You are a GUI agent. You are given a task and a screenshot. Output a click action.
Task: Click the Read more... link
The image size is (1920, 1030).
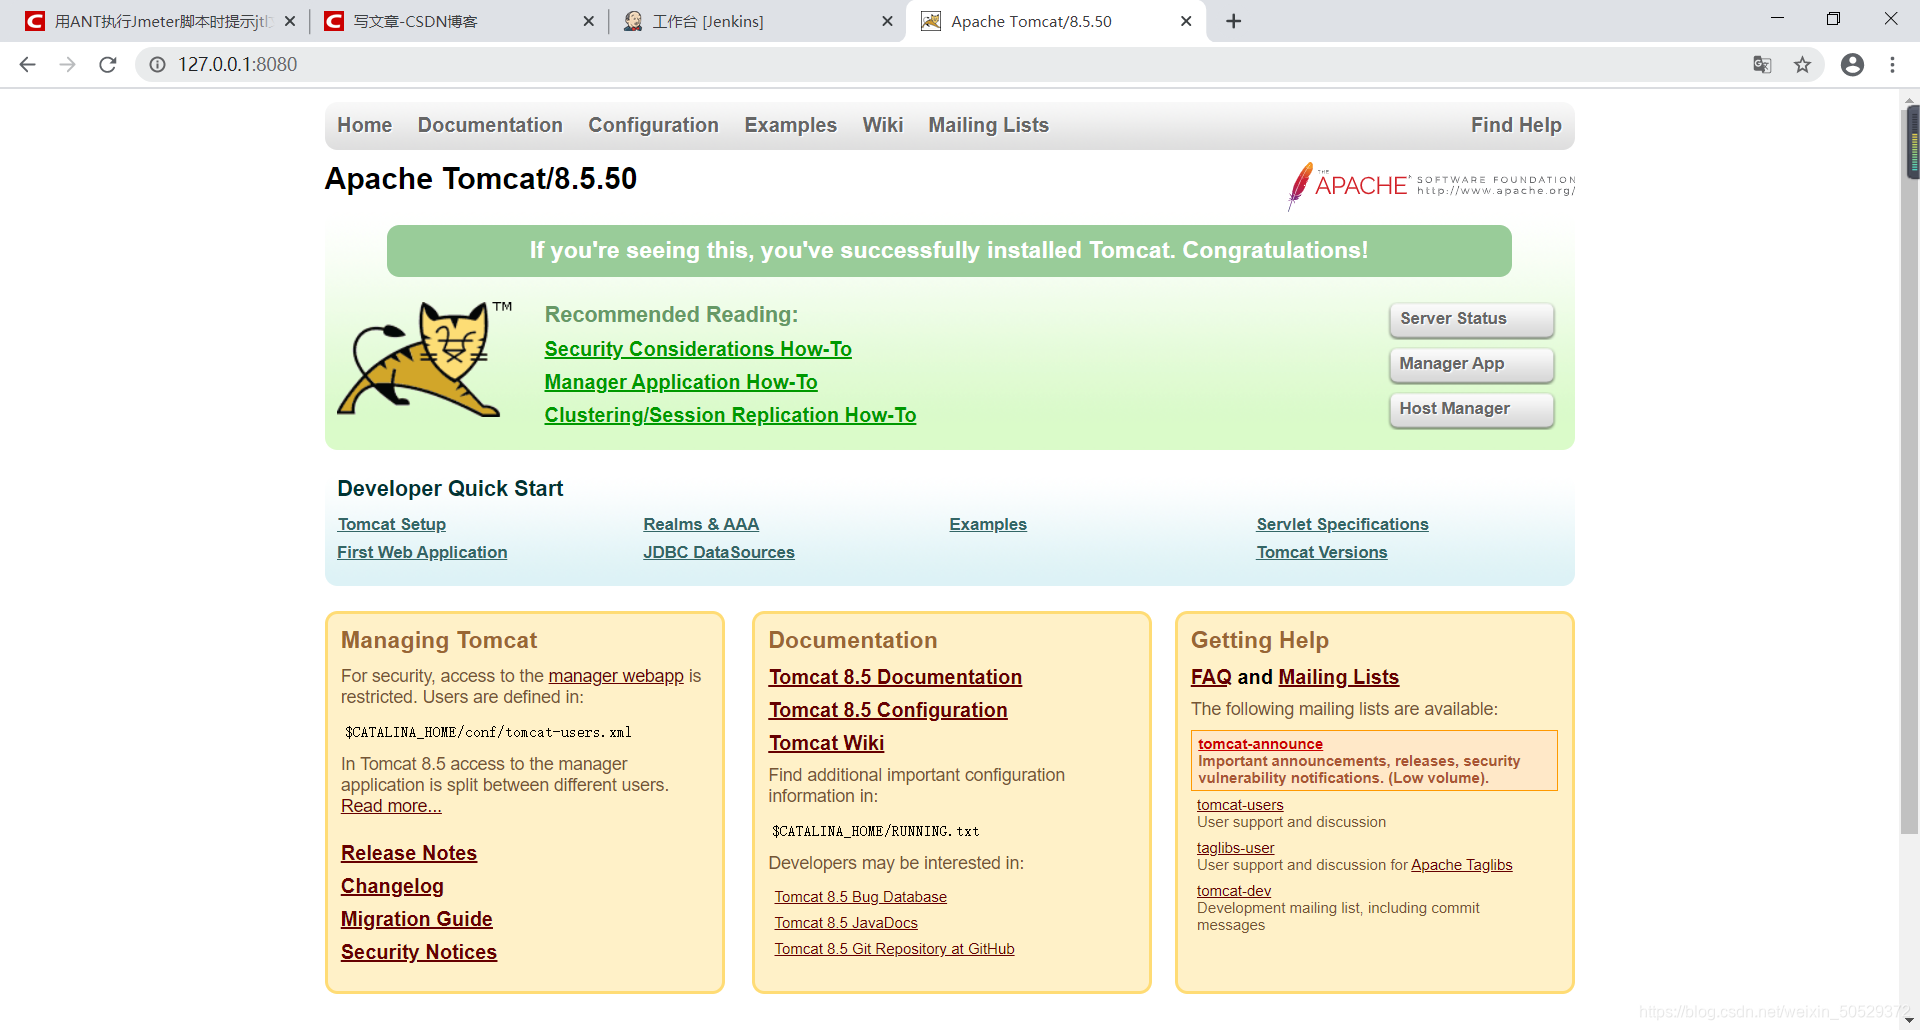(x=391, y=806)
